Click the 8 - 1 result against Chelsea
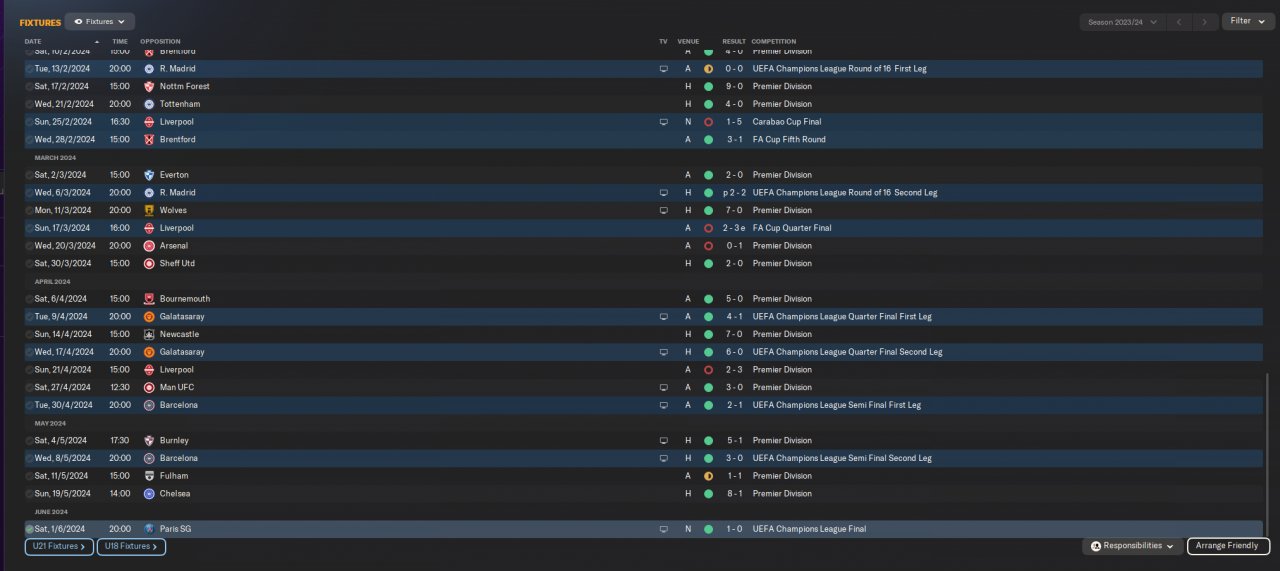 click(733, 494)
